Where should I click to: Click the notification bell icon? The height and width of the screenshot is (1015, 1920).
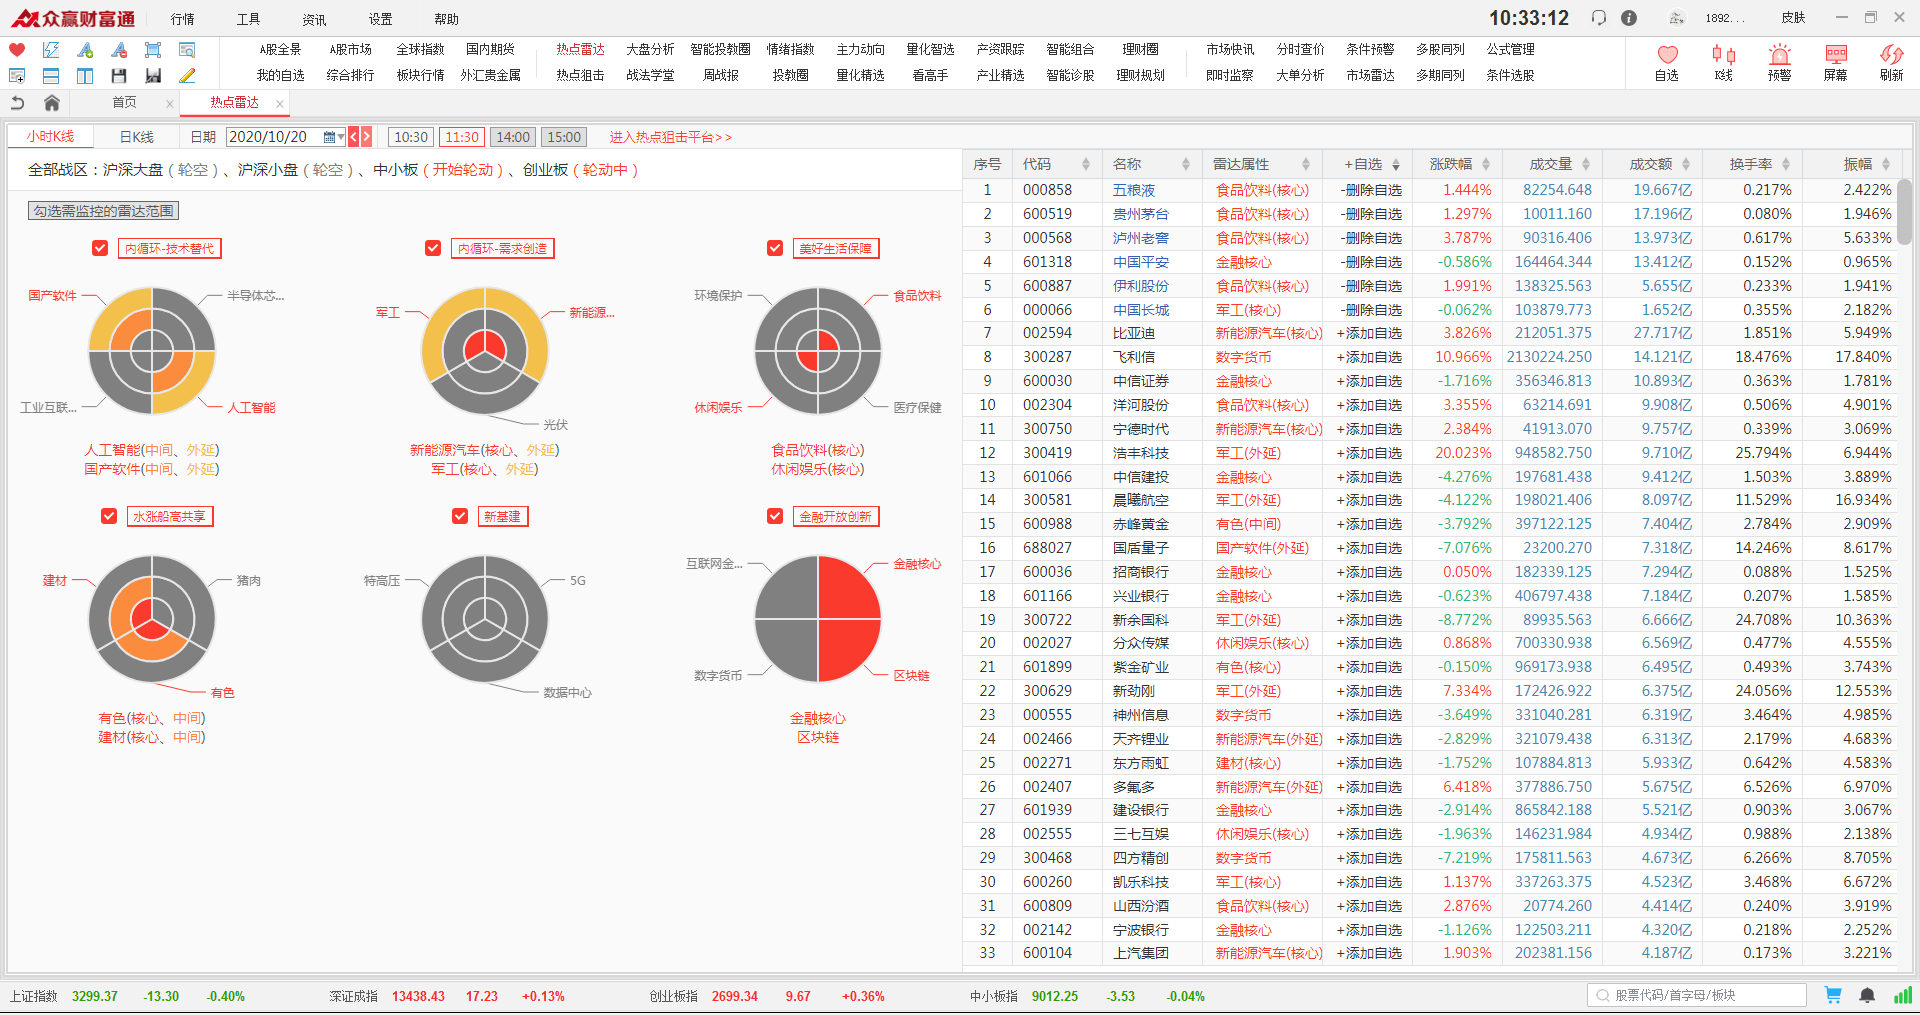[x=1867, y=996]
